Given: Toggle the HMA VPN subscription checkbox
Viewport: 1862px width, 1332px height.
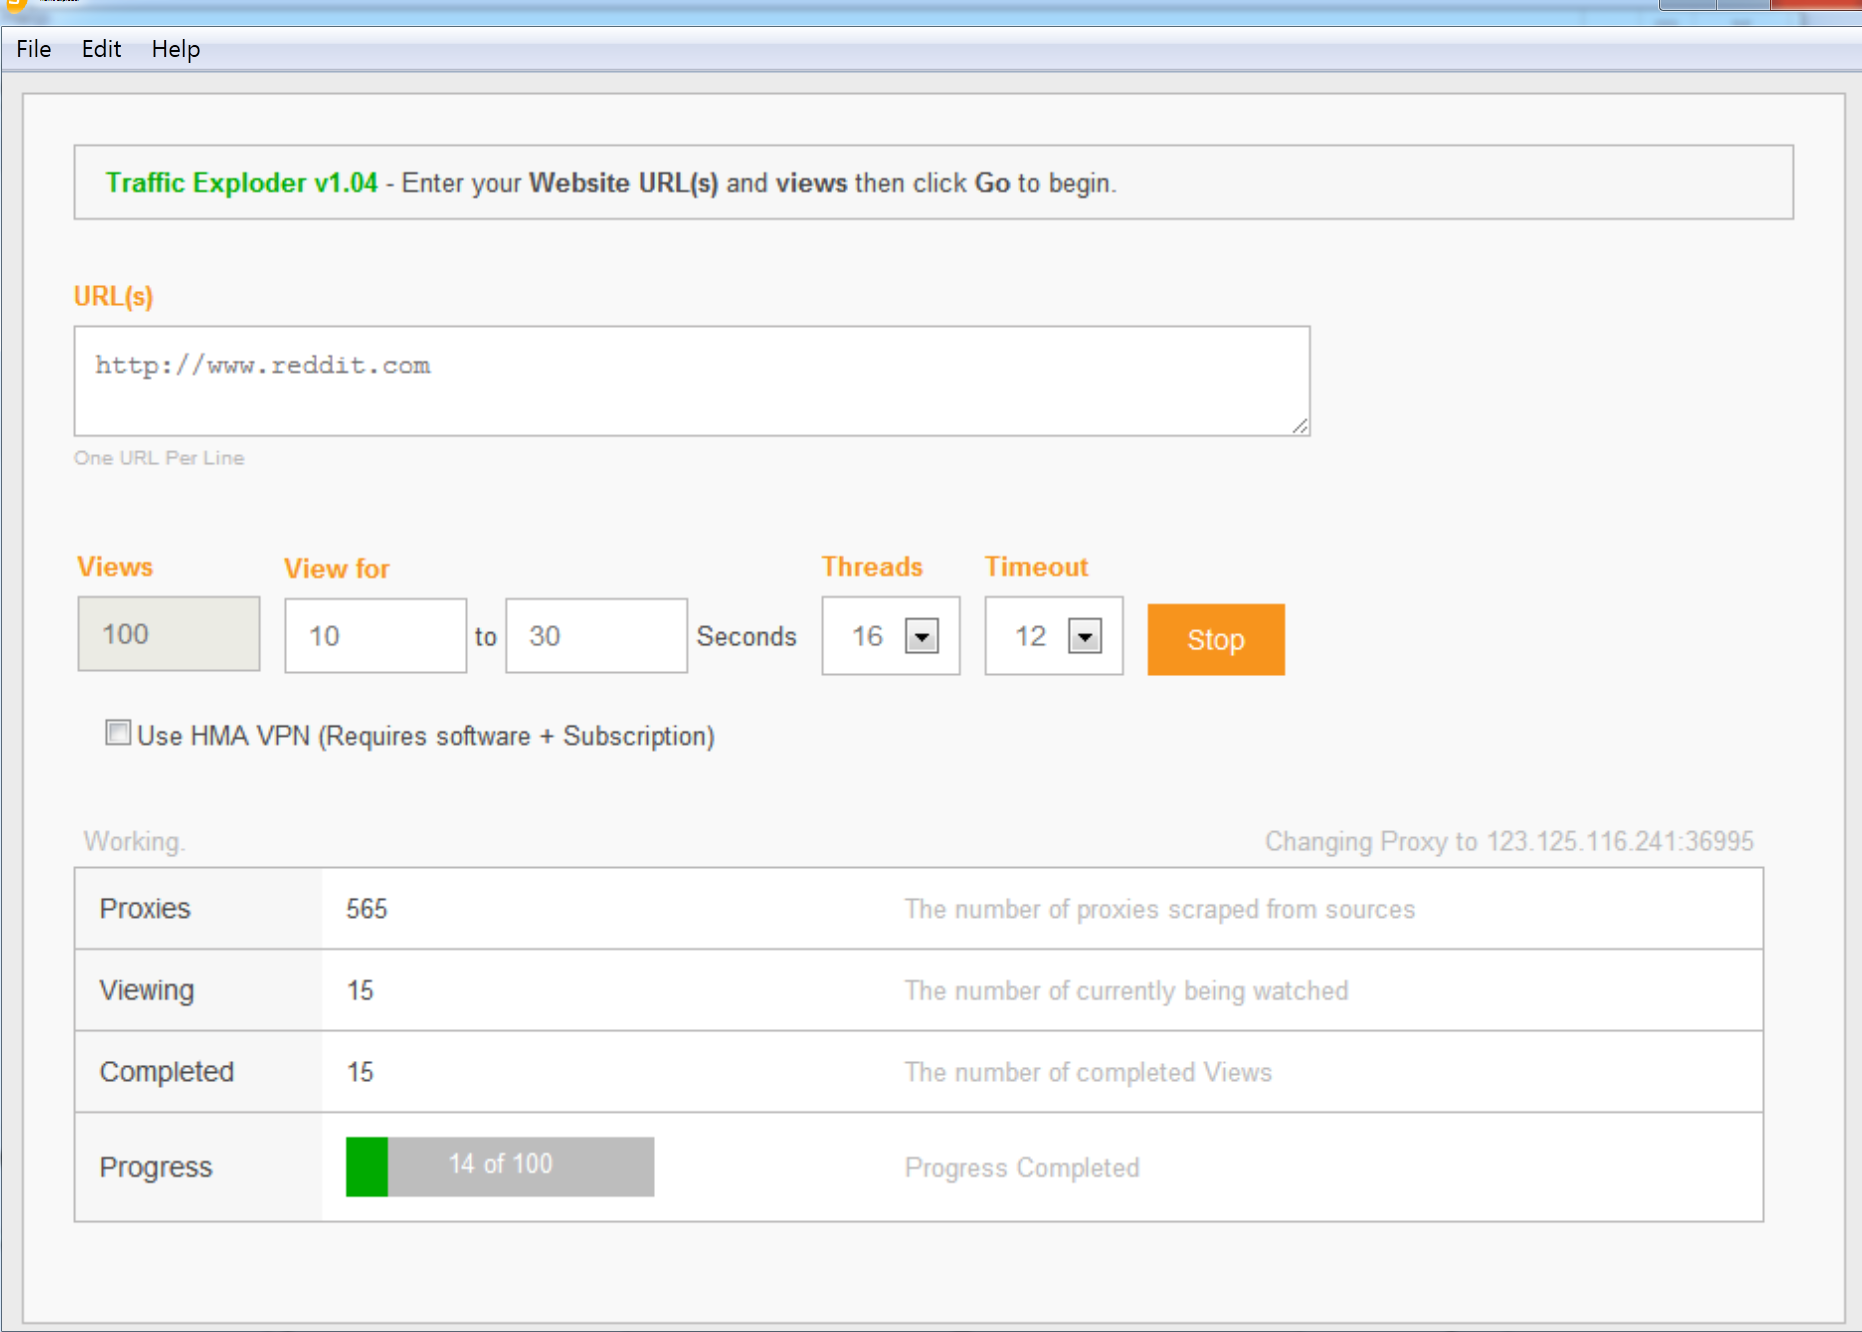Looking at the screenshot, I should click(x=117, y=734).
